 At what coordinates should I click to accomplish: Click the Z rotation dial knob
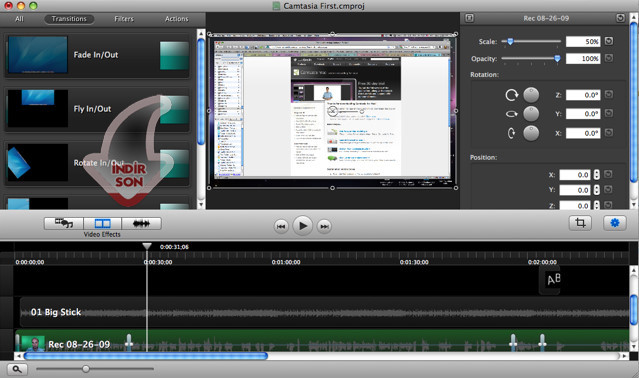pyautogui.click(x=531, y=95)
